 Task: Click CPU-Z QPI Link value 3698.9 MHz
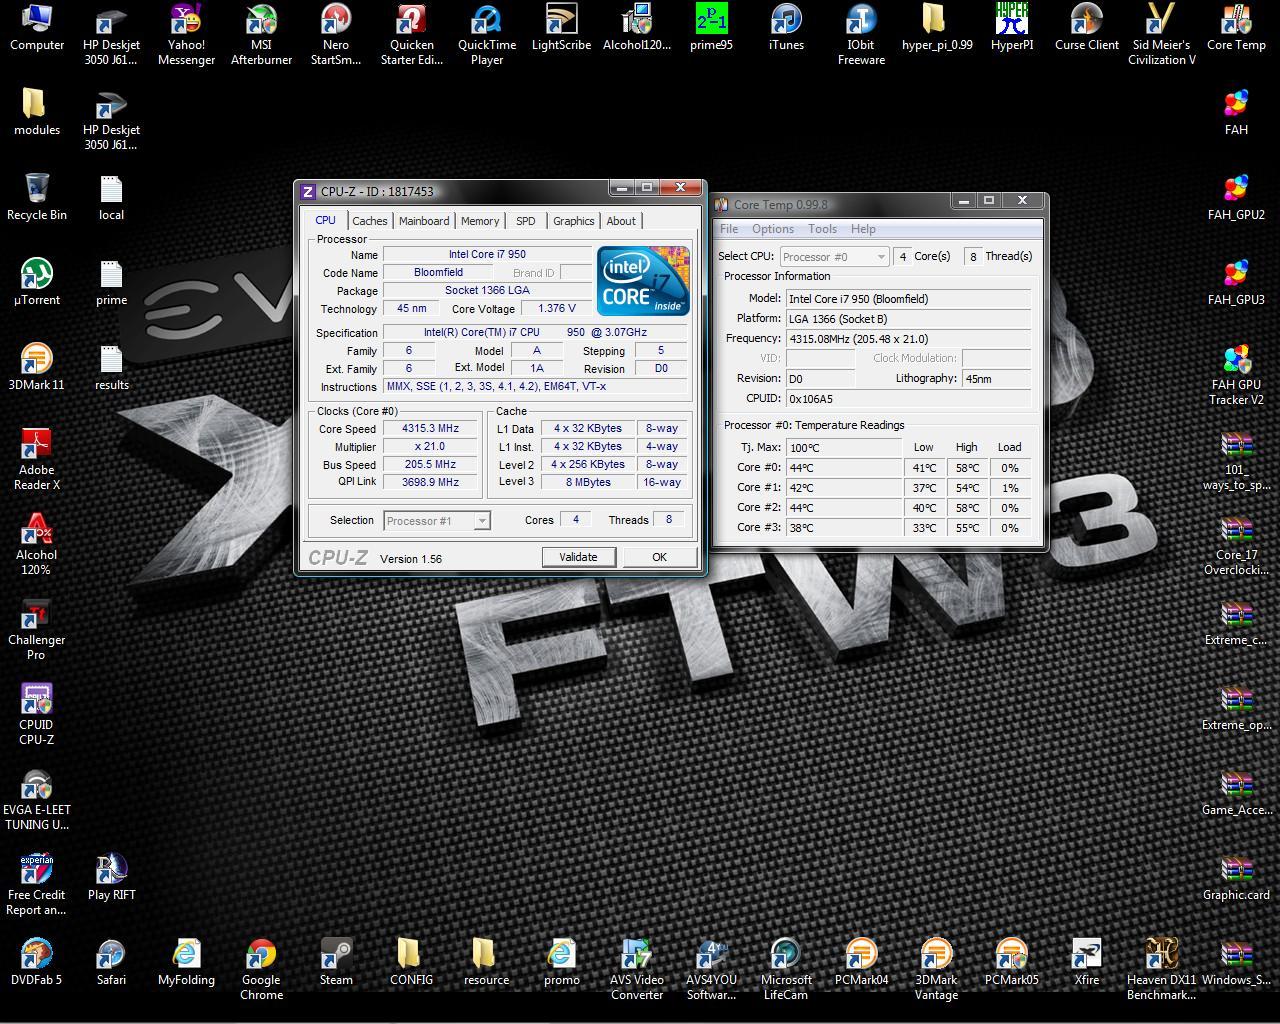click(431, 482)
